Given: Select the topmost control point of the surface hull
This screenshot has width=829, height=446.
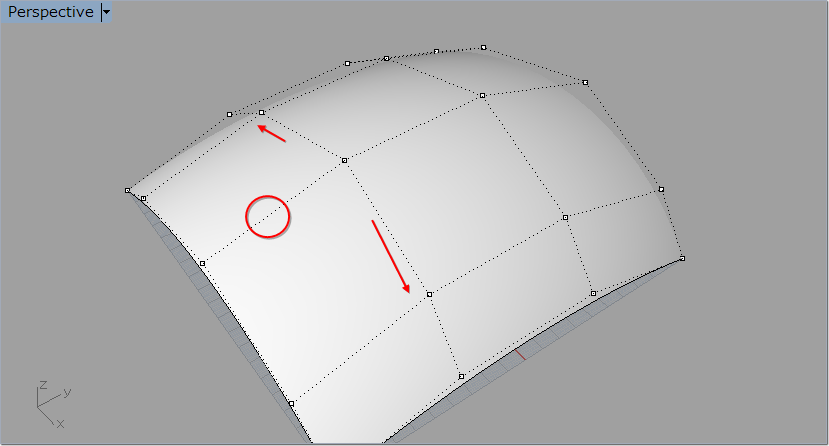Looking at the screenshot, I should [x=483, y=48].
